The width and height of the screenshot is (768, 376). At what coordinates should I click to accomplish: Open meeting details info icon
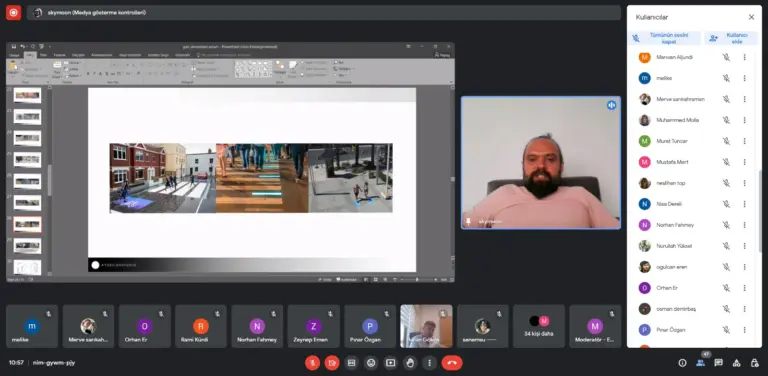[682, 363]
